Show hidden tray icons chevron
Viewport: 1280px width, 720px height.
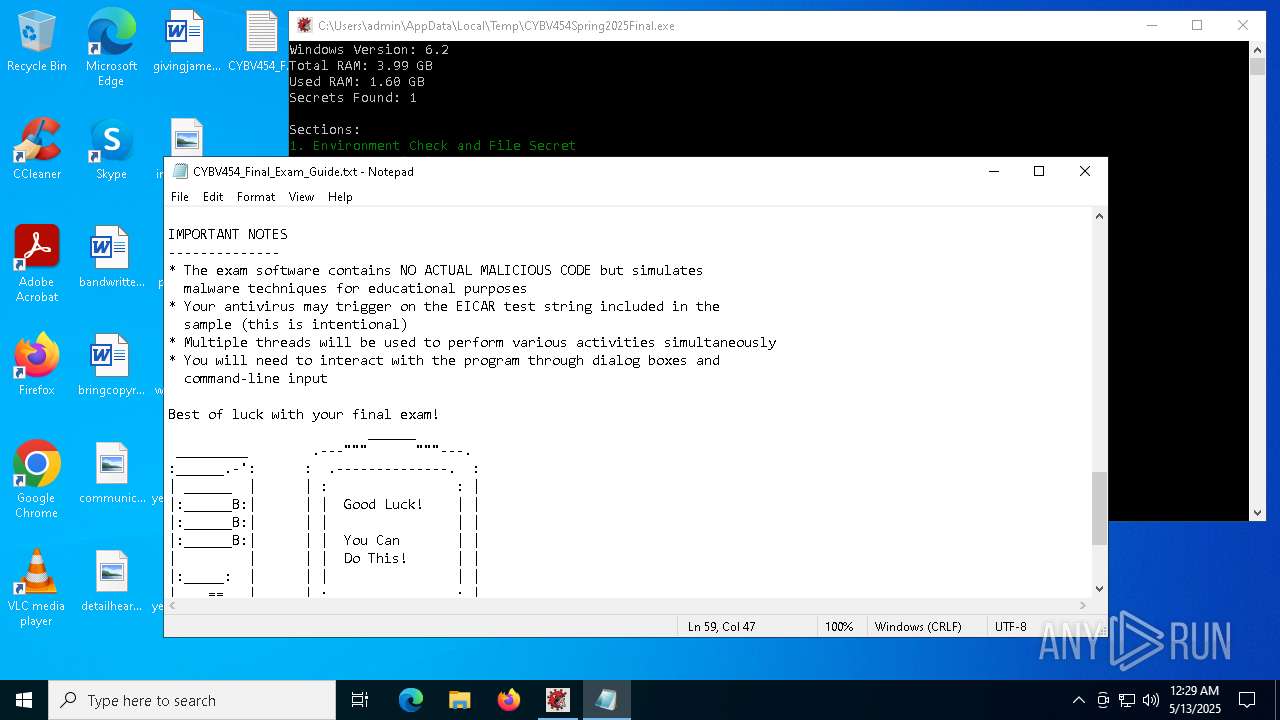tap(1078, 700)
